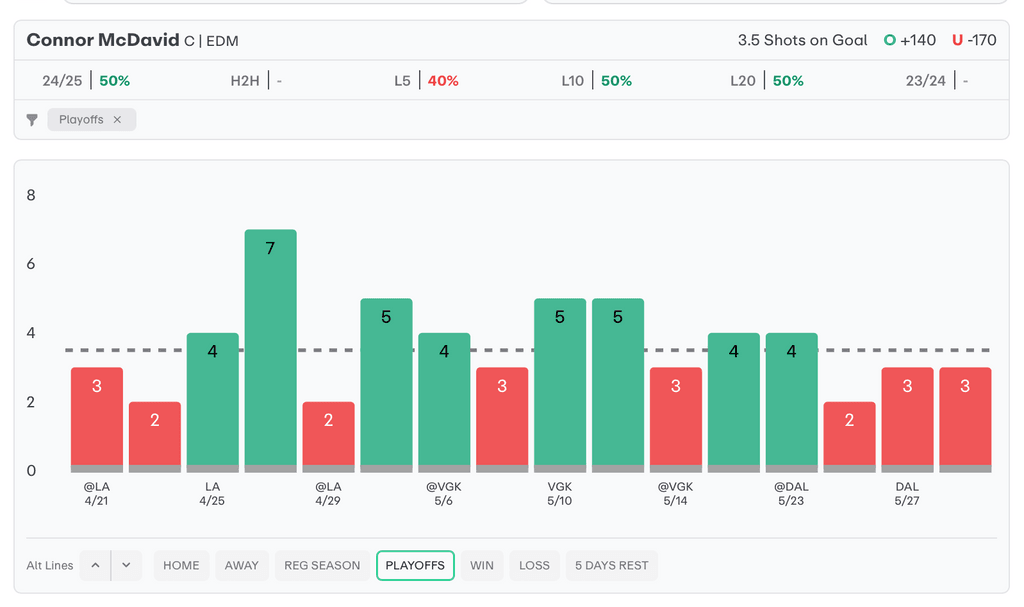The image size is (1024, 607).
Task: Click the "@VGK 5/14" axis label
Action: click(676, 494)
